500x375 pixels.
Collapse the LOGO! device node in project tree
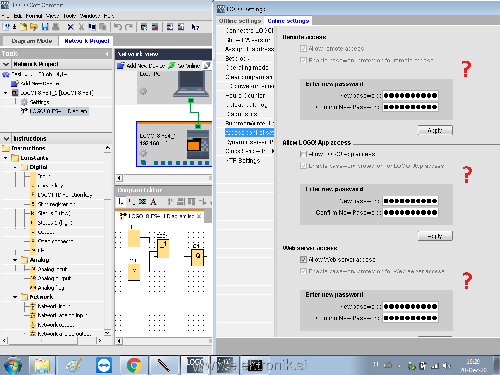(5, 93)
